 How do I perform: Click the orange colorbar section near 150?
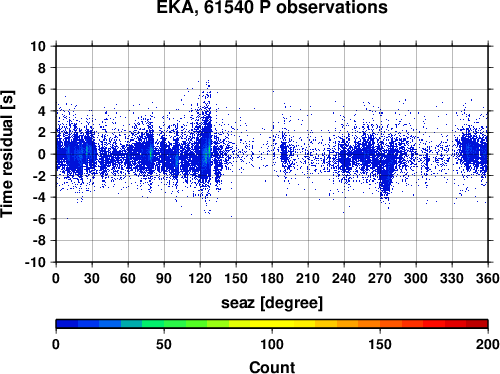[x=380, y=324]
